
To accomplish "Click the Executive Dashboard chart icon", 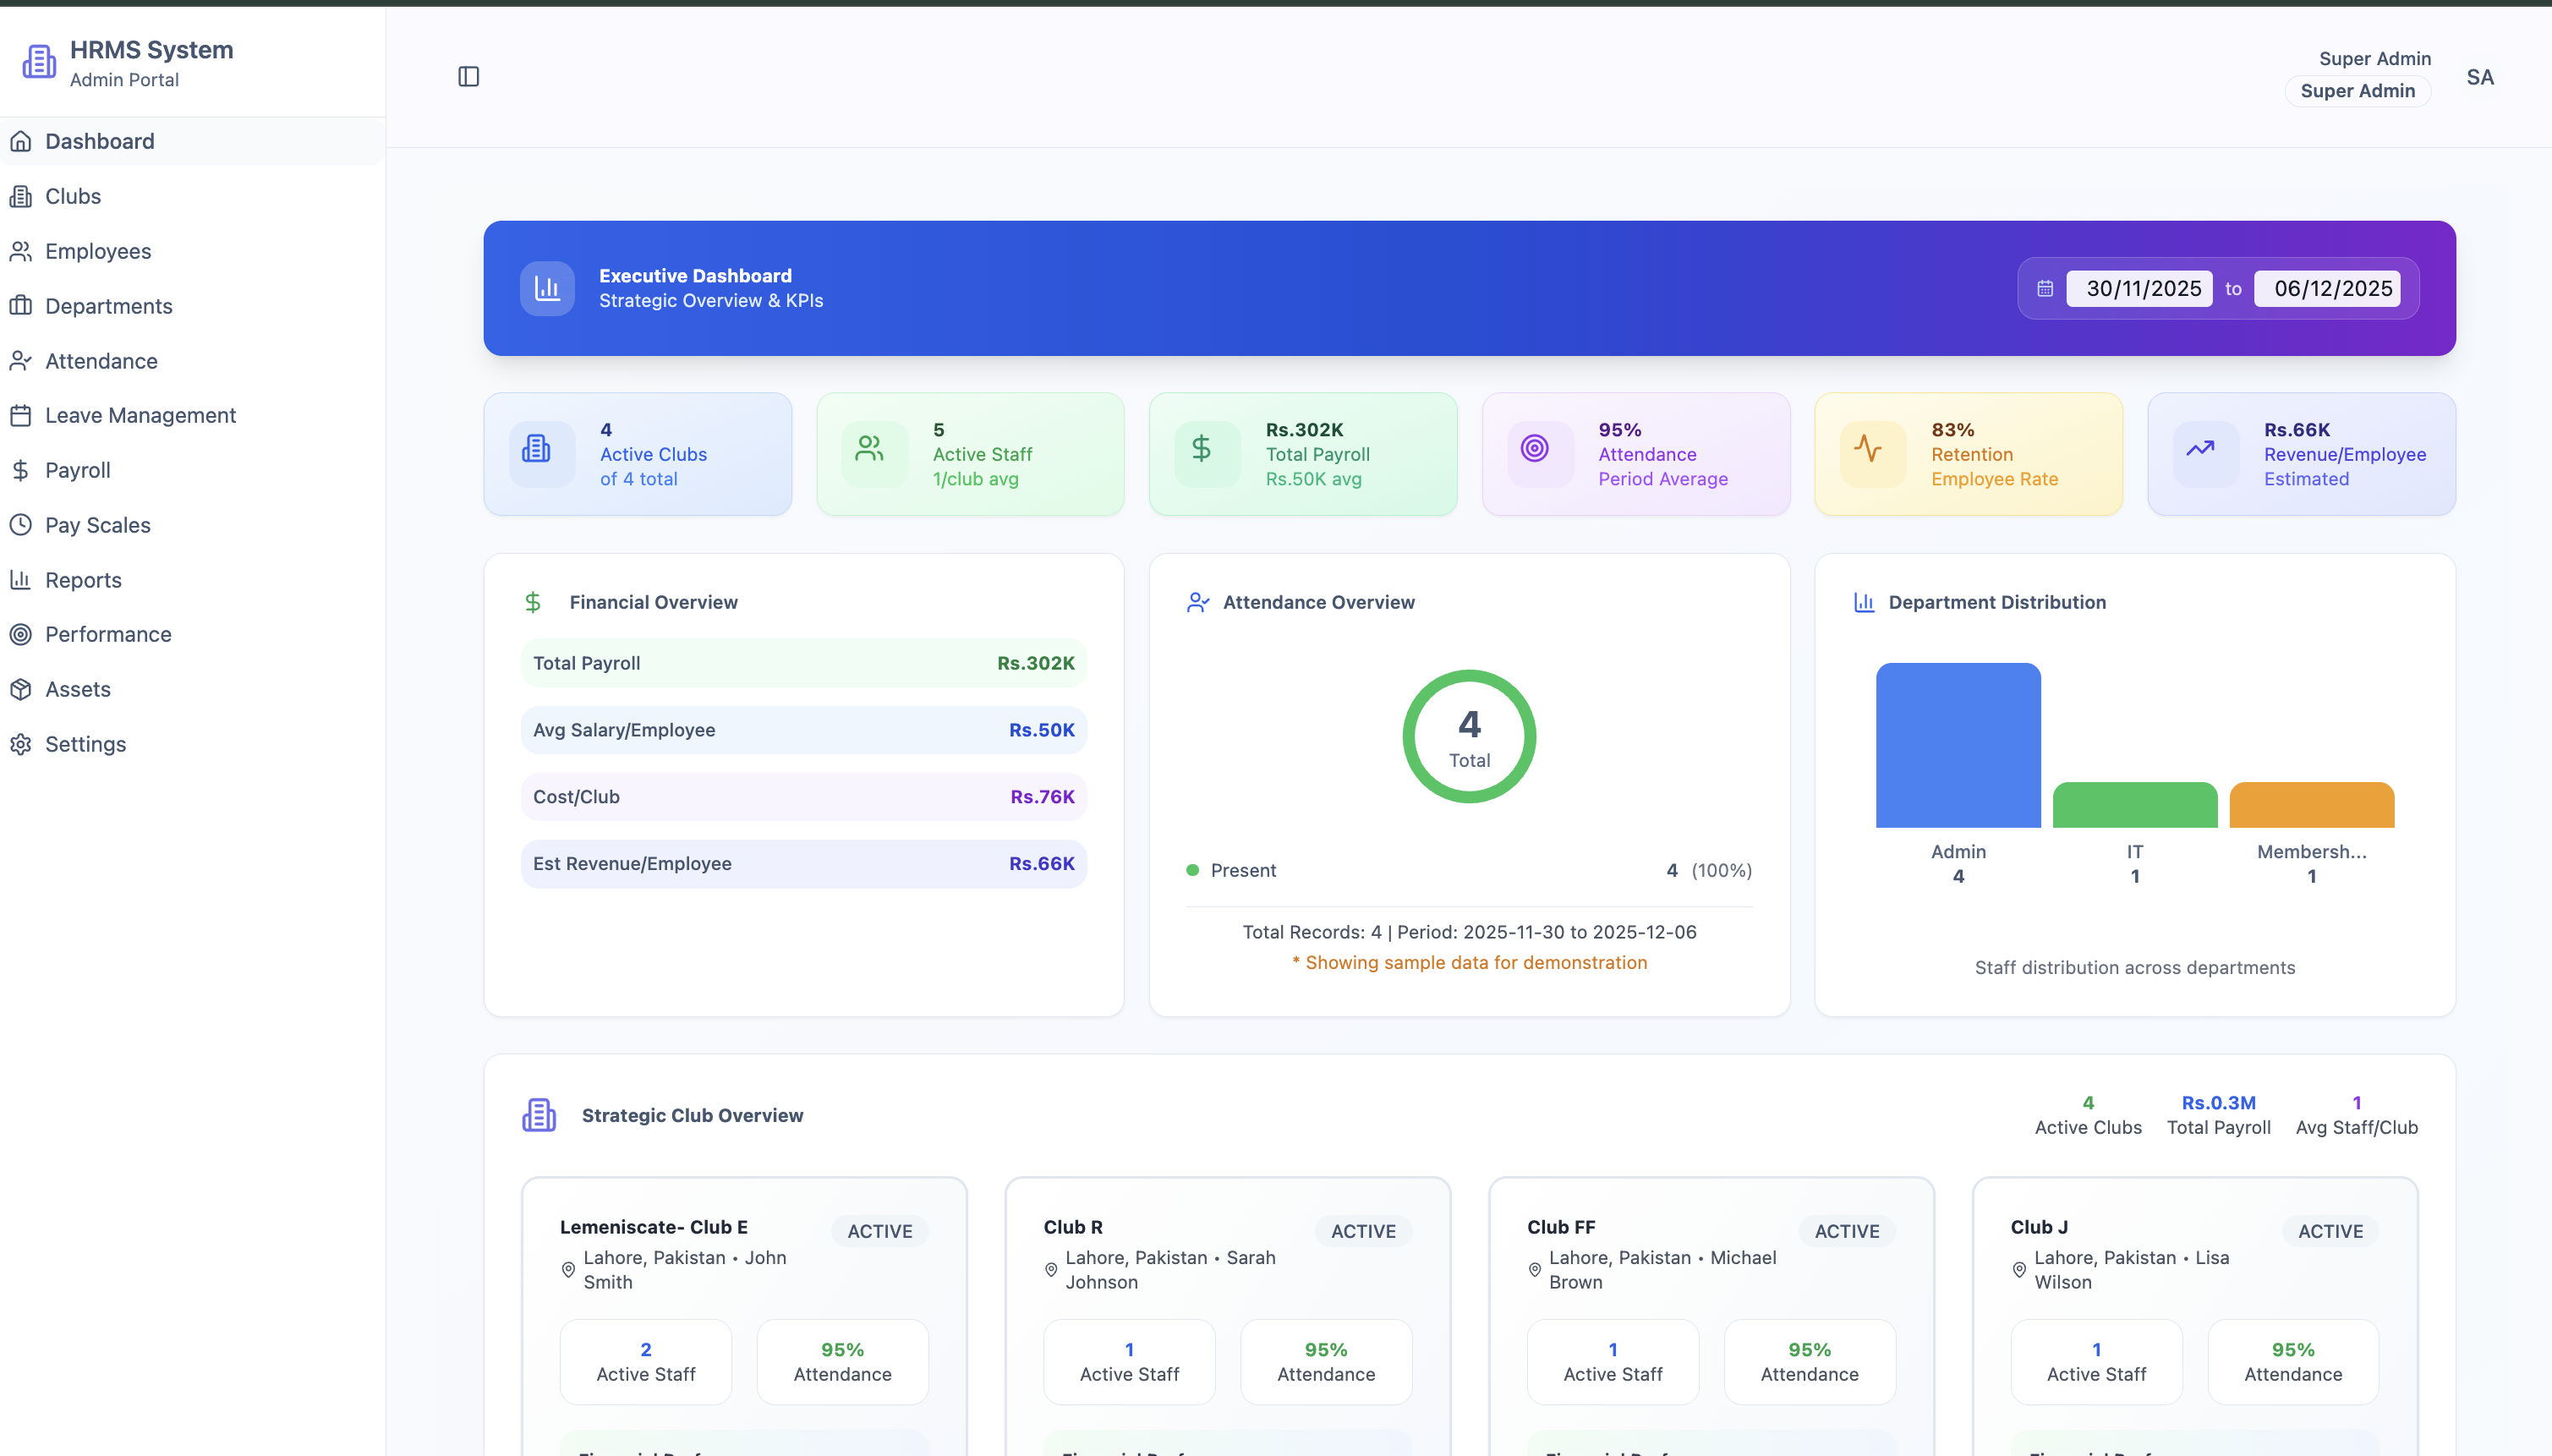I will point(547,289).
